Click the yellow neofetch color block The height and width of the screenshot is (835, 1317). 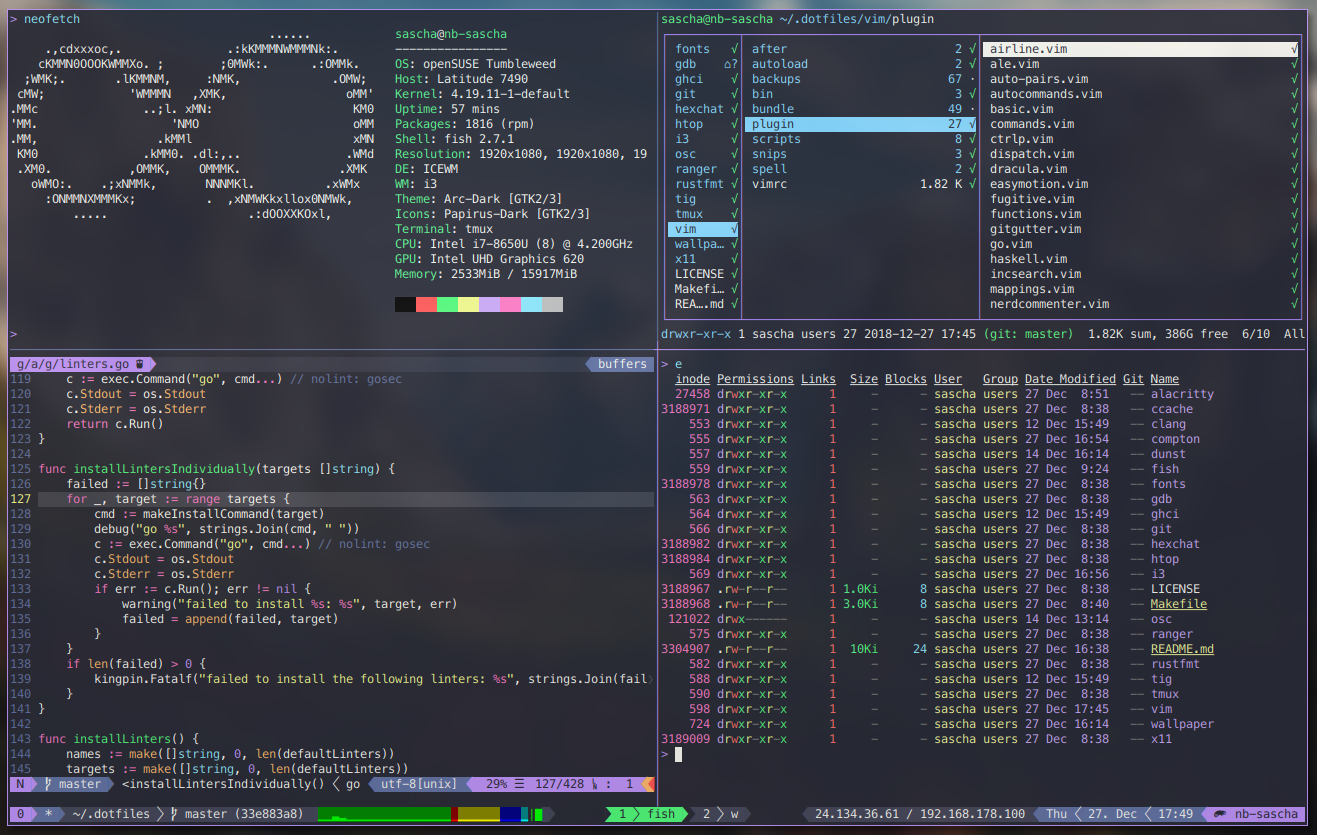pyautogui.click(x=468, y=304)
